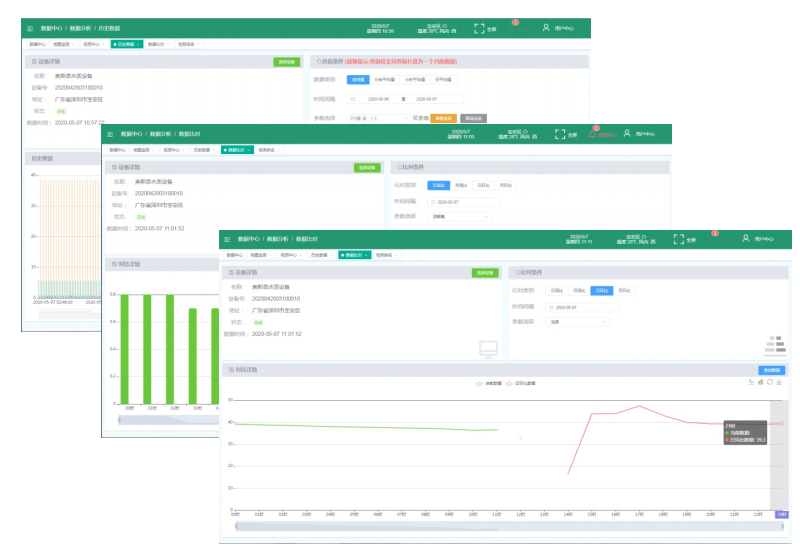This screenshot has height=554, width=800.
Task: Click fullscreen icon in the top history window
Action: [479, 29]
